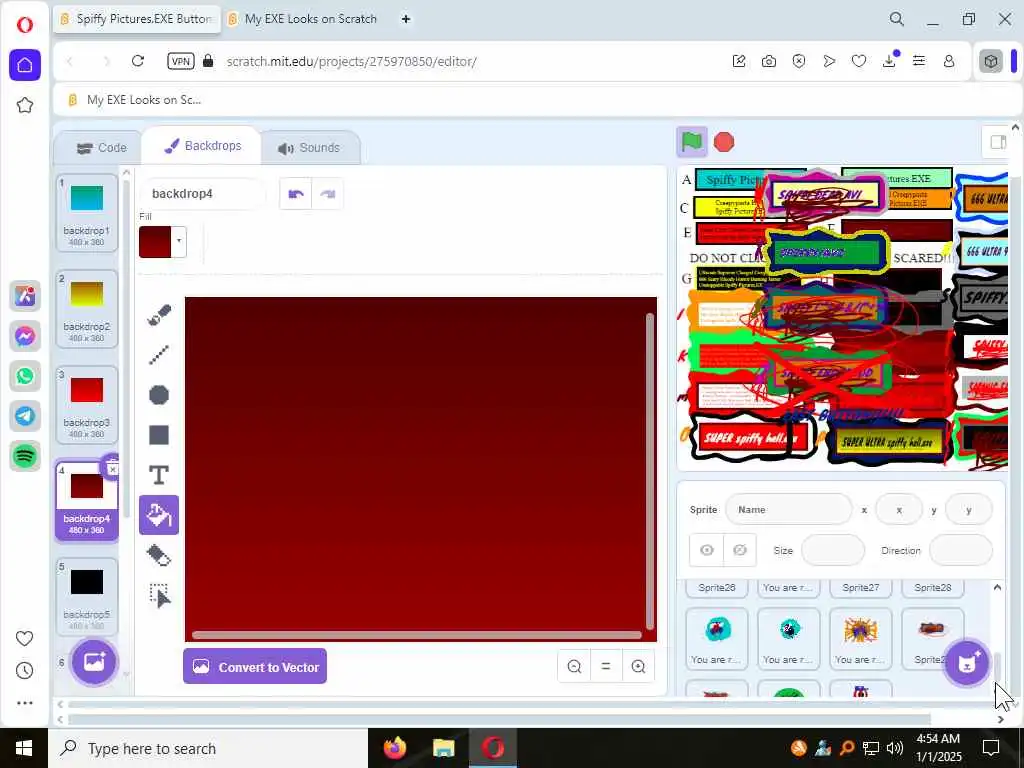Click the sprite Direction input field
The image size is (1024, 768).
[961, 551]
